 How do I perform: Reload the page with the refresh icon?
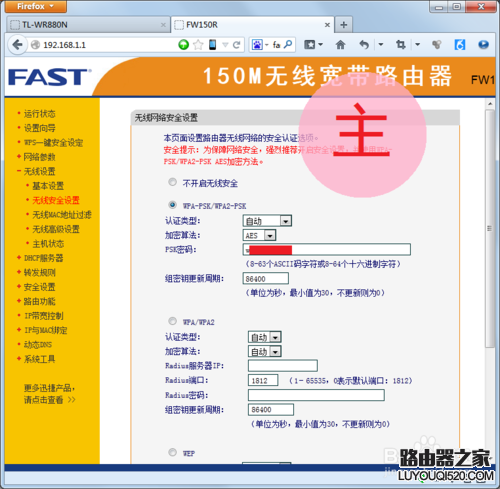237,45
